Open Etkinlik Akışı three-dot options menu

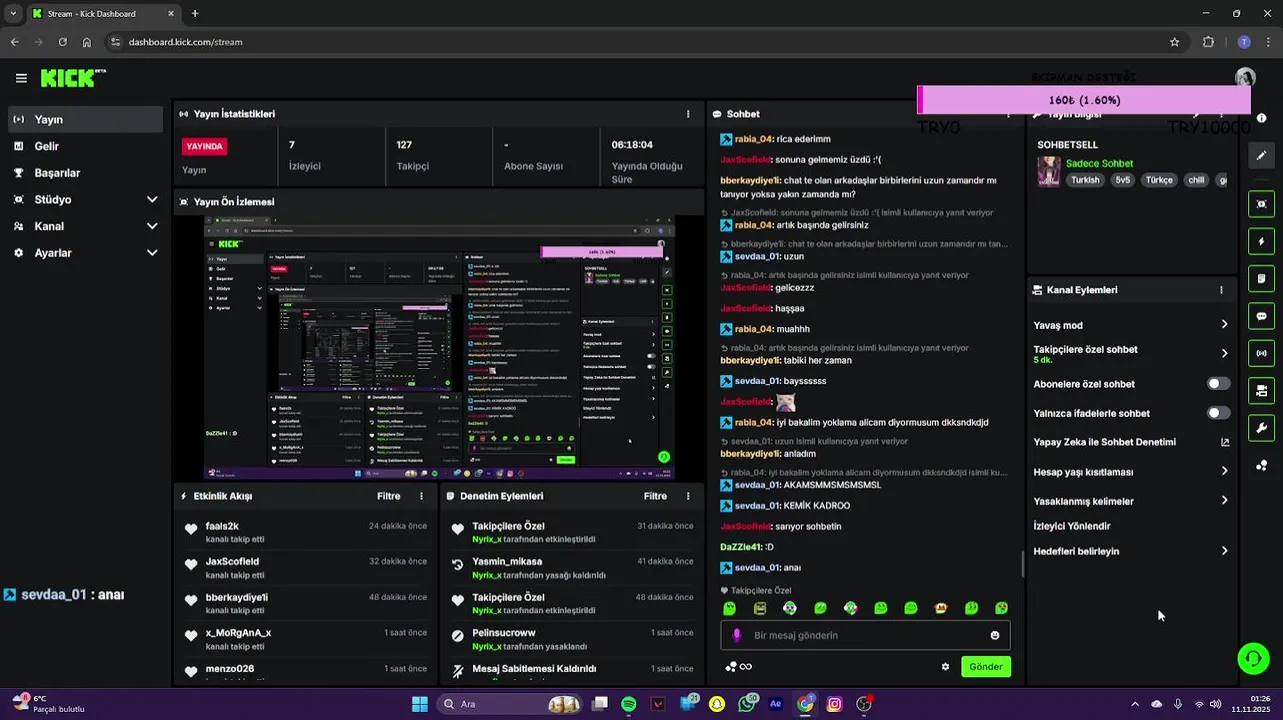coord(421,496)
